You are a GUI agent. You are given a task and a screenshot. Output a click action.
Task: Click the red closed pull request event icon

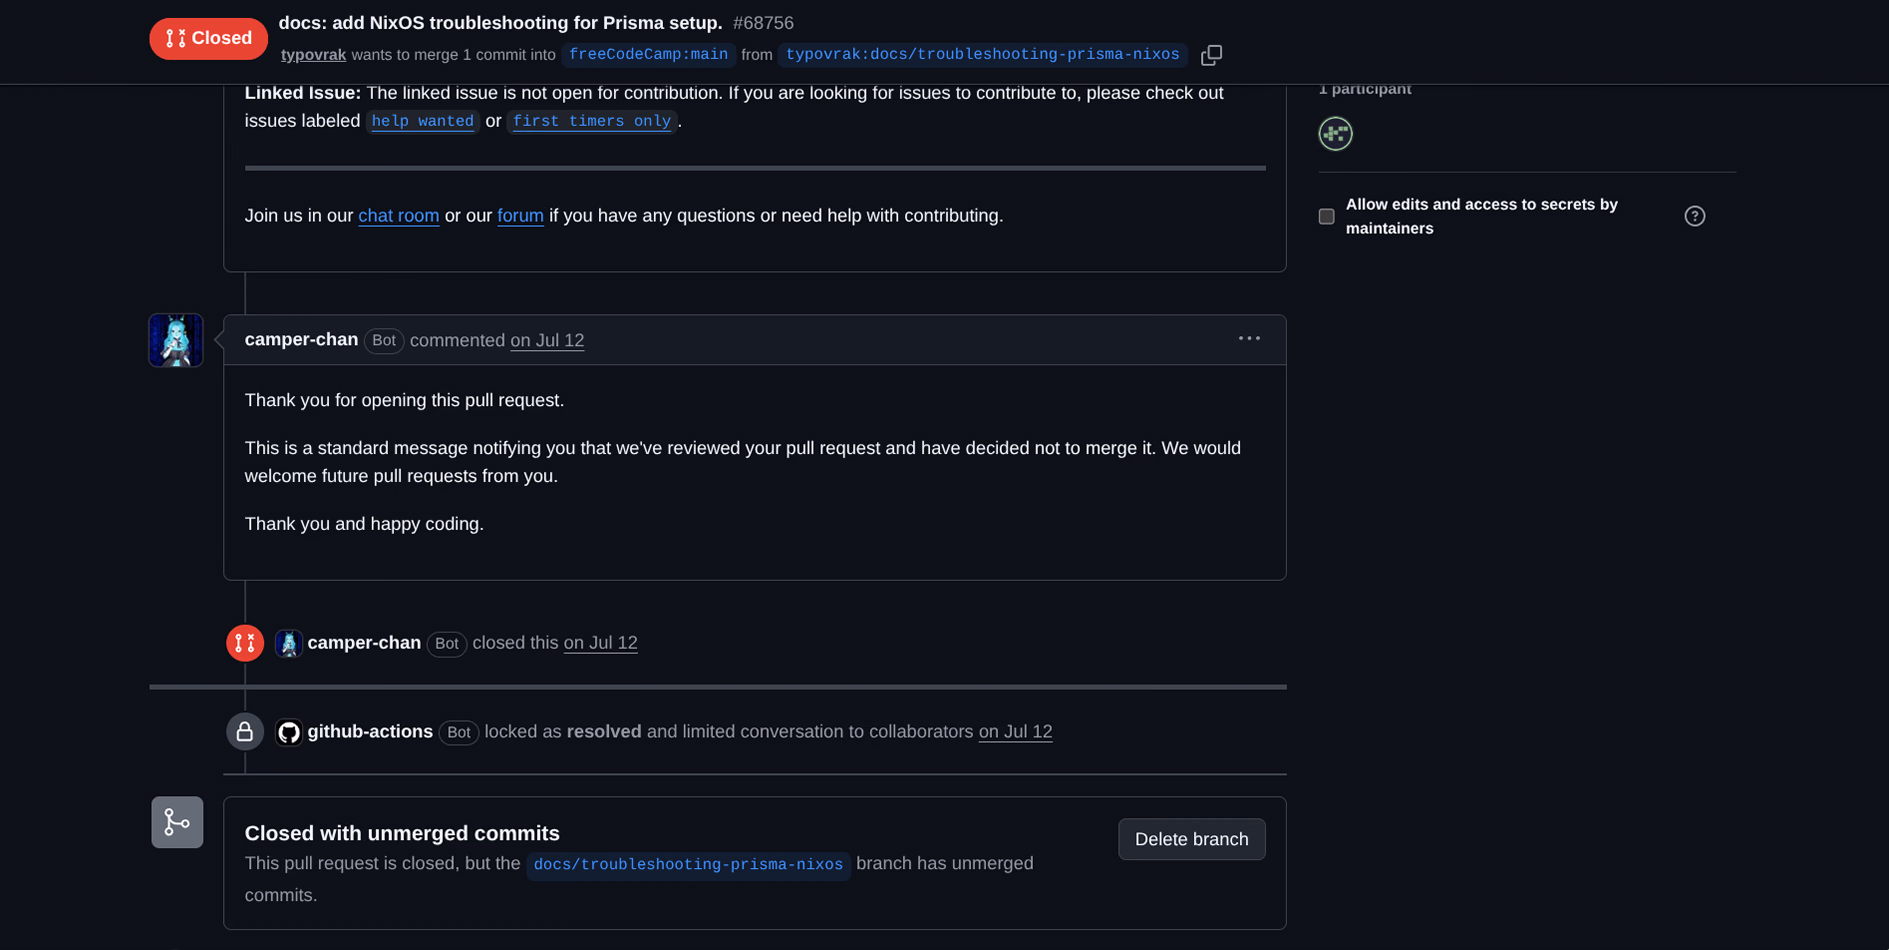[x=245, y=643]
